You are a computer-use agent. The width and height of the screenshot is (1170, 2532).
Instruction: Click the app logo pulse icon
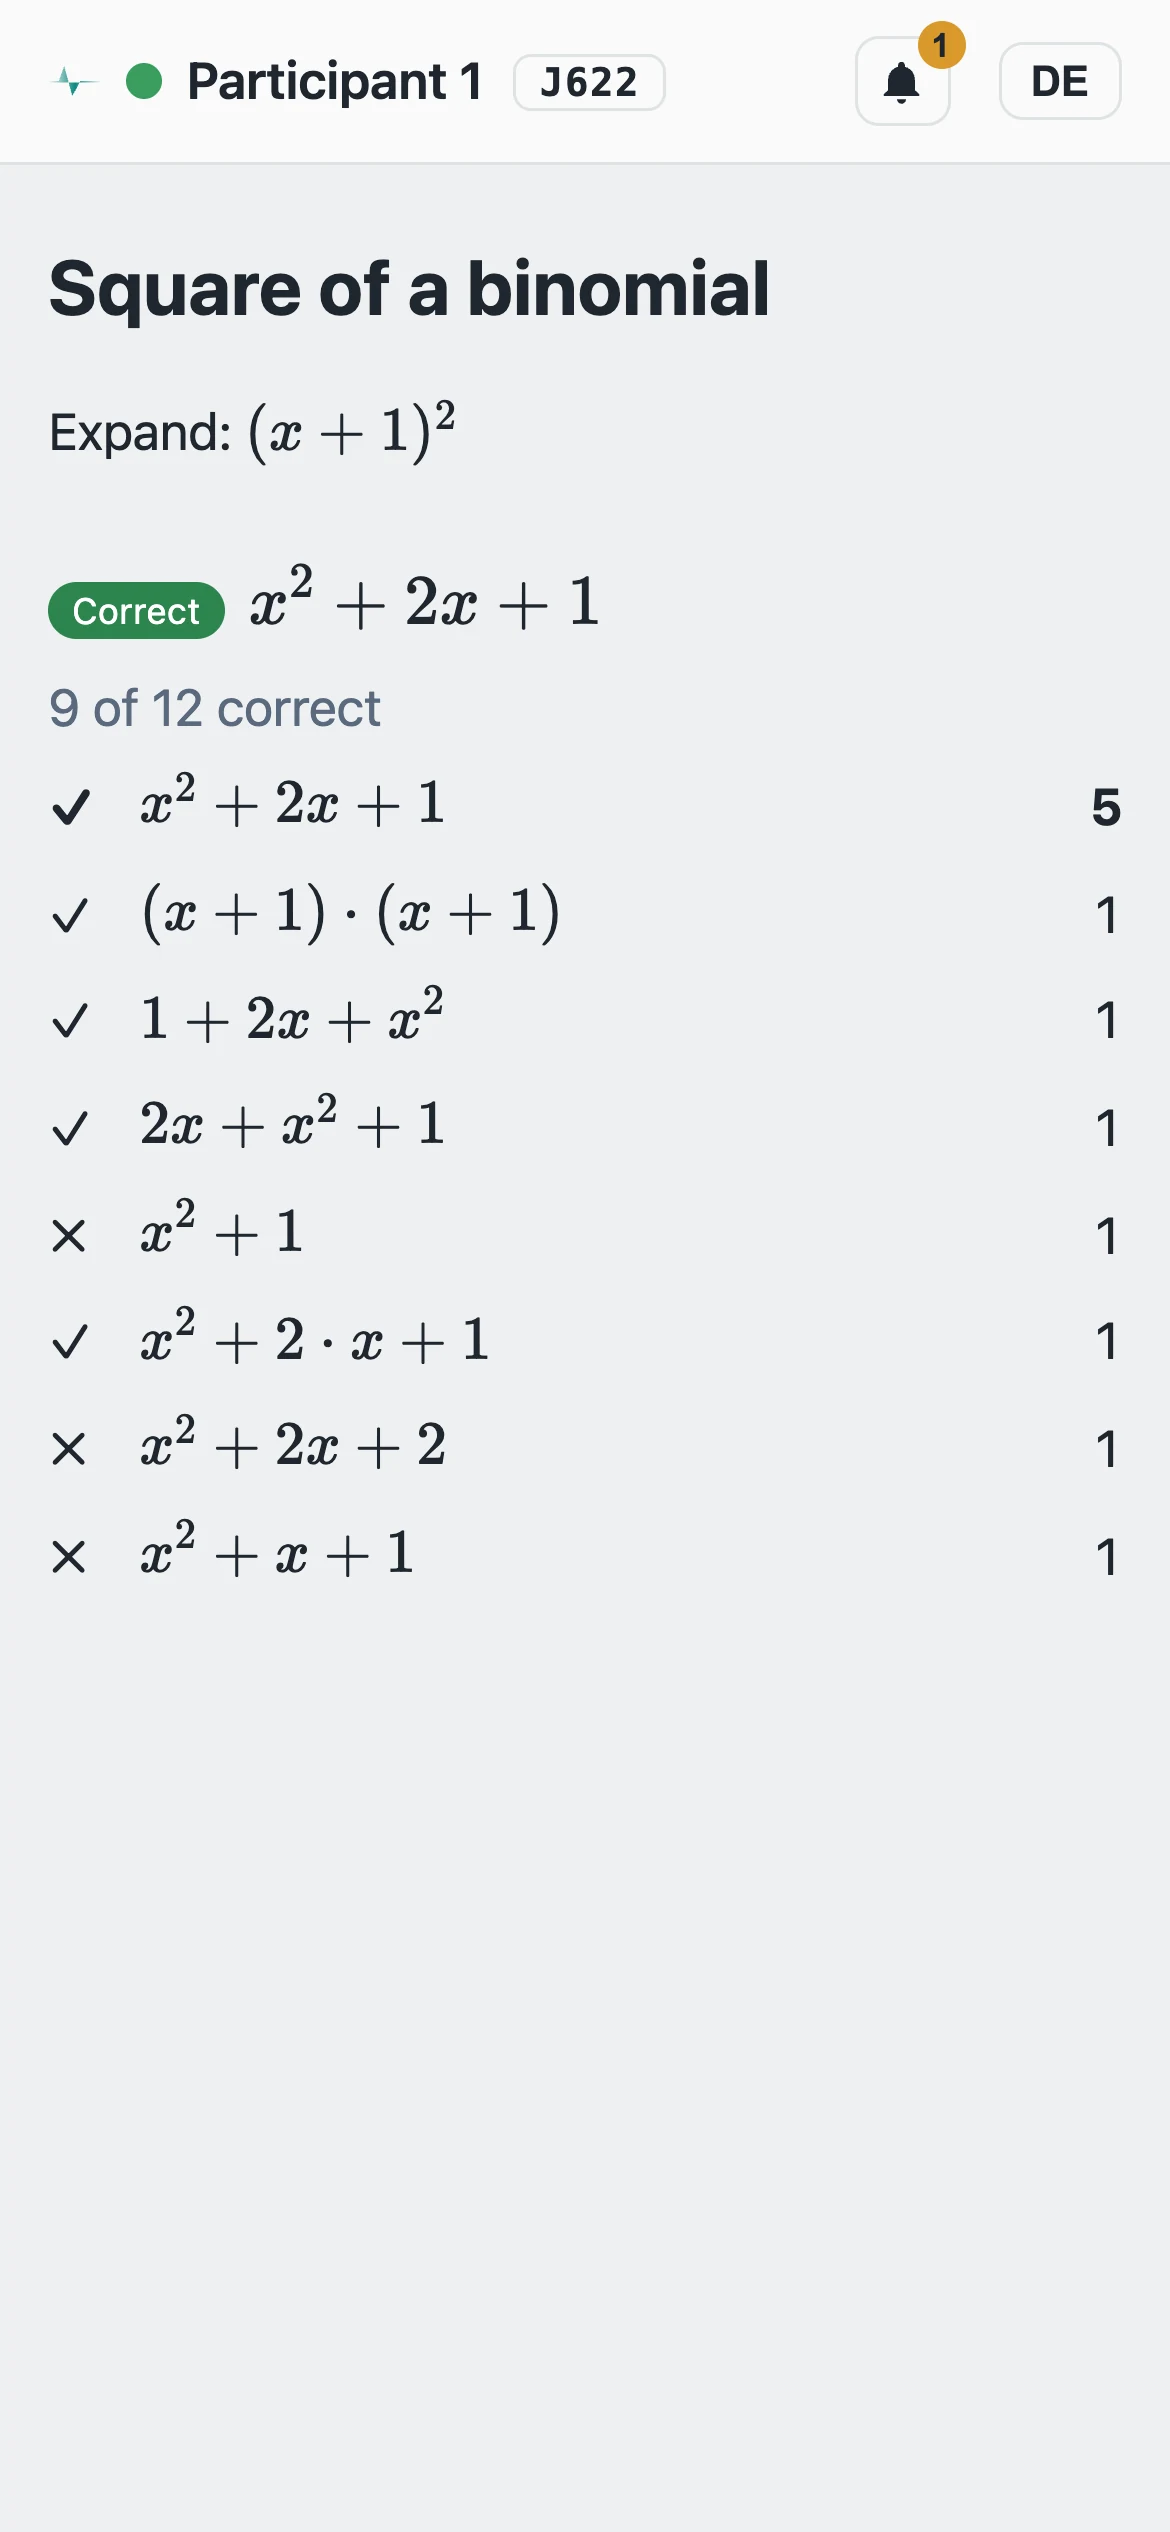point(74,81)
